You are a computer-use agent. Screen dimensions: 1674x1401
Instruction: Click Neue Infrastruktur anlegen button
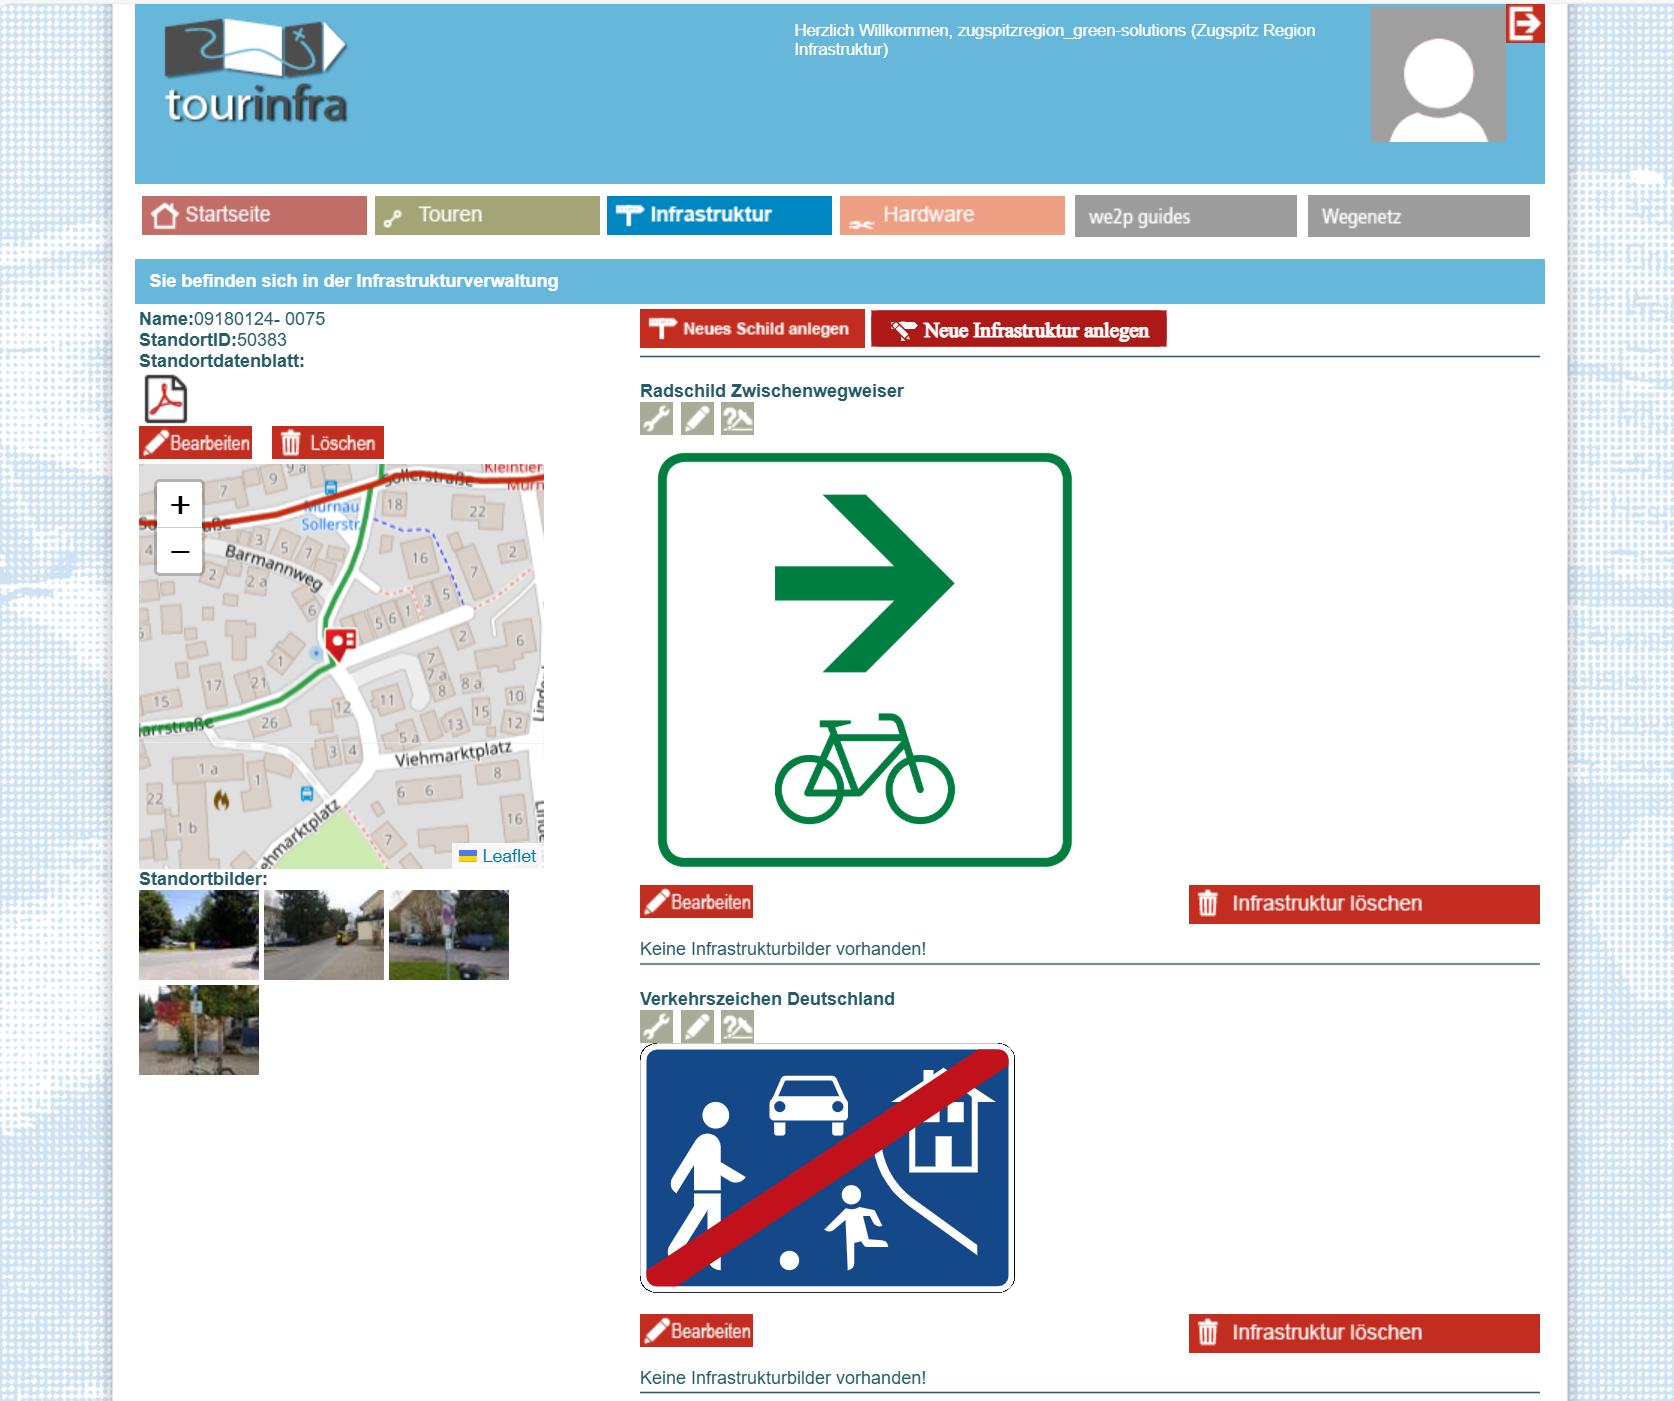pyautogui.click(x=1018, y=330)
